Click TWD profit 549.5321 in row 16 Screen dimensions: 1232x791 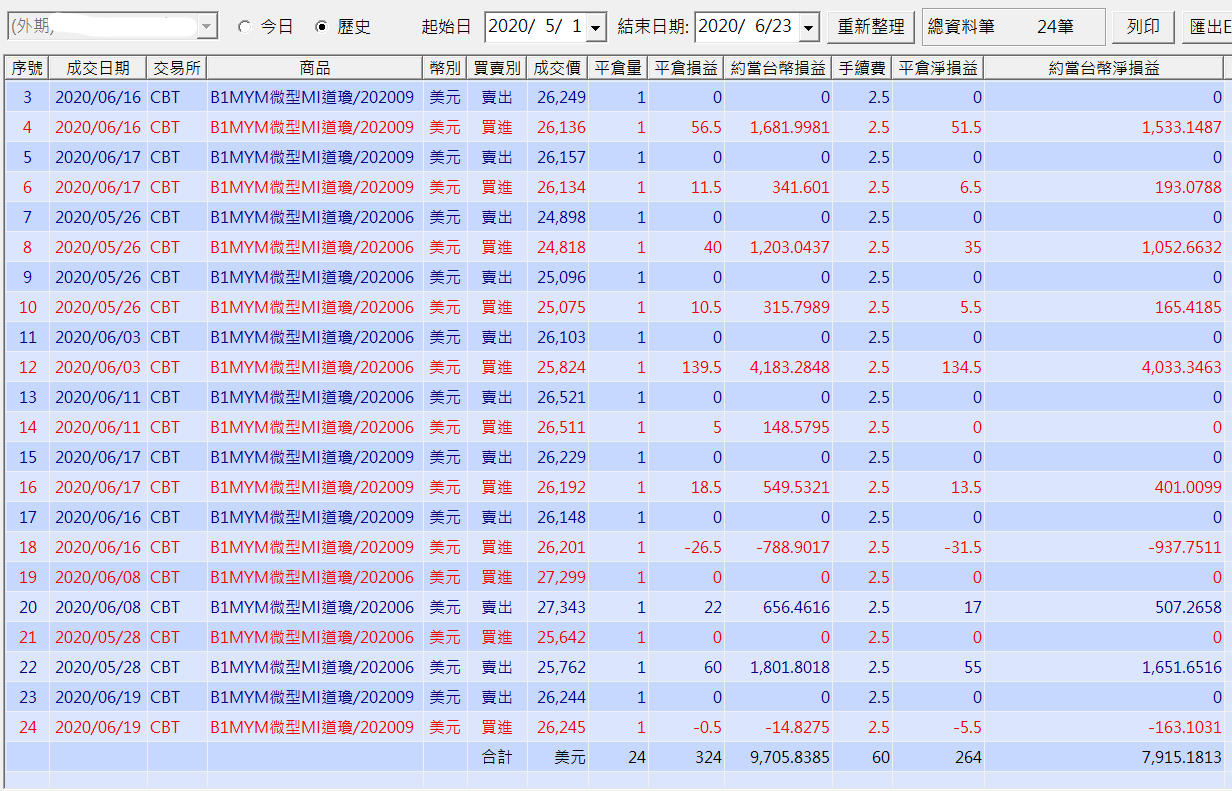795,487
